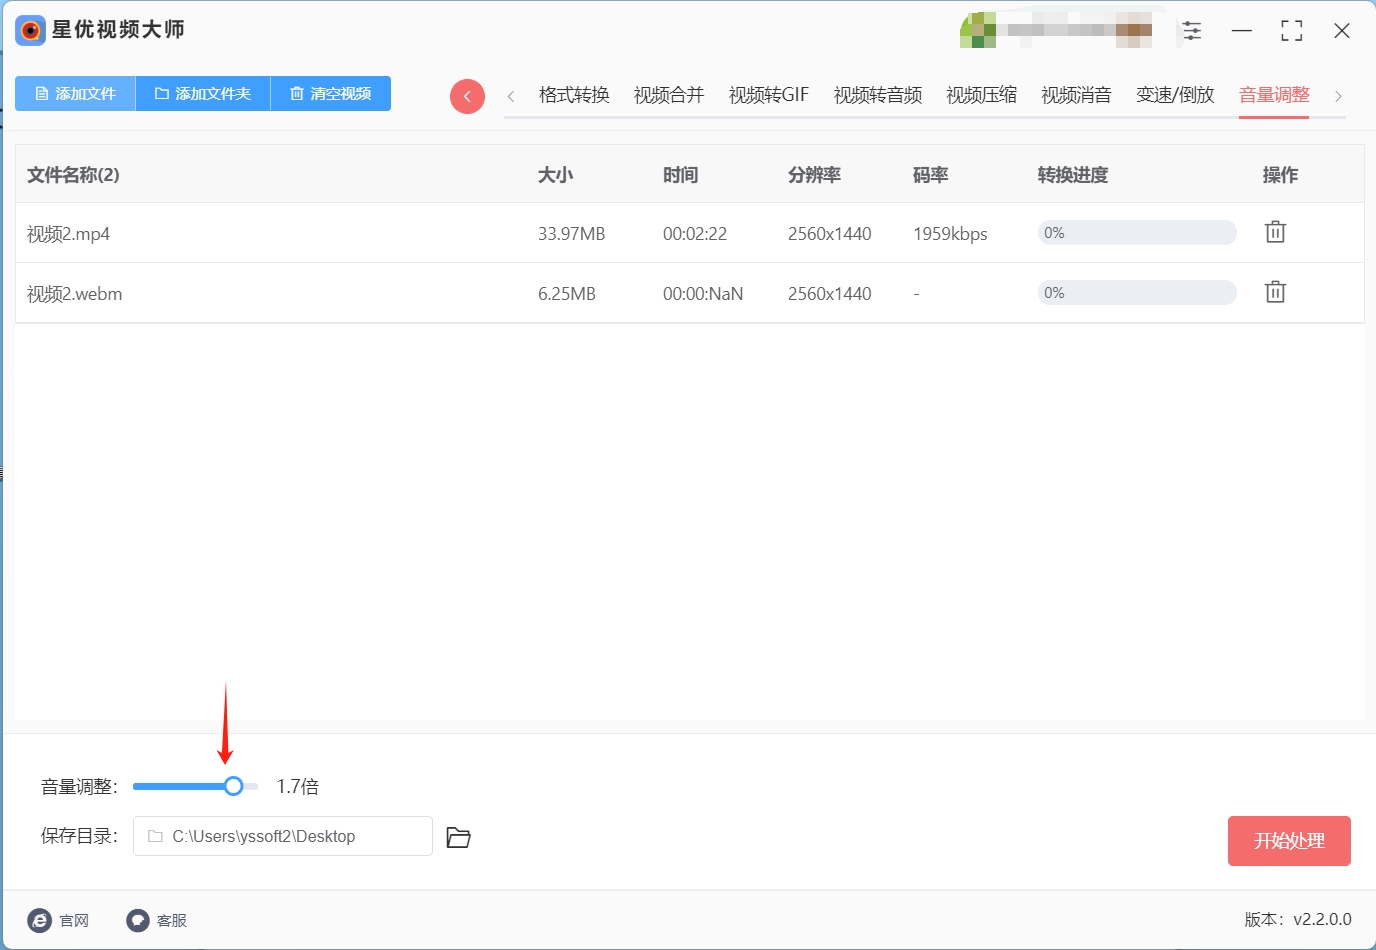The width and height of the screenshot is (1376, 950).
Task: Click the red back arrow circle button
Action: click(x=467, y=96)
